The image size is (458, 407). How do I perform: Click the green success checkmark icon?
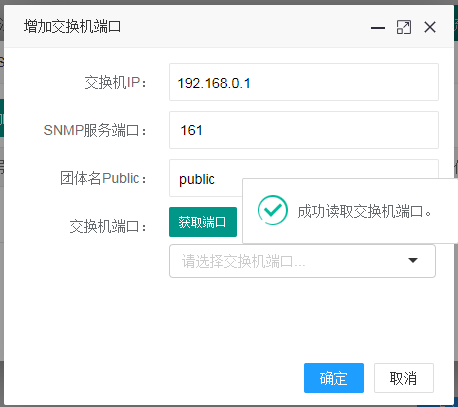[x=273, y=210]
